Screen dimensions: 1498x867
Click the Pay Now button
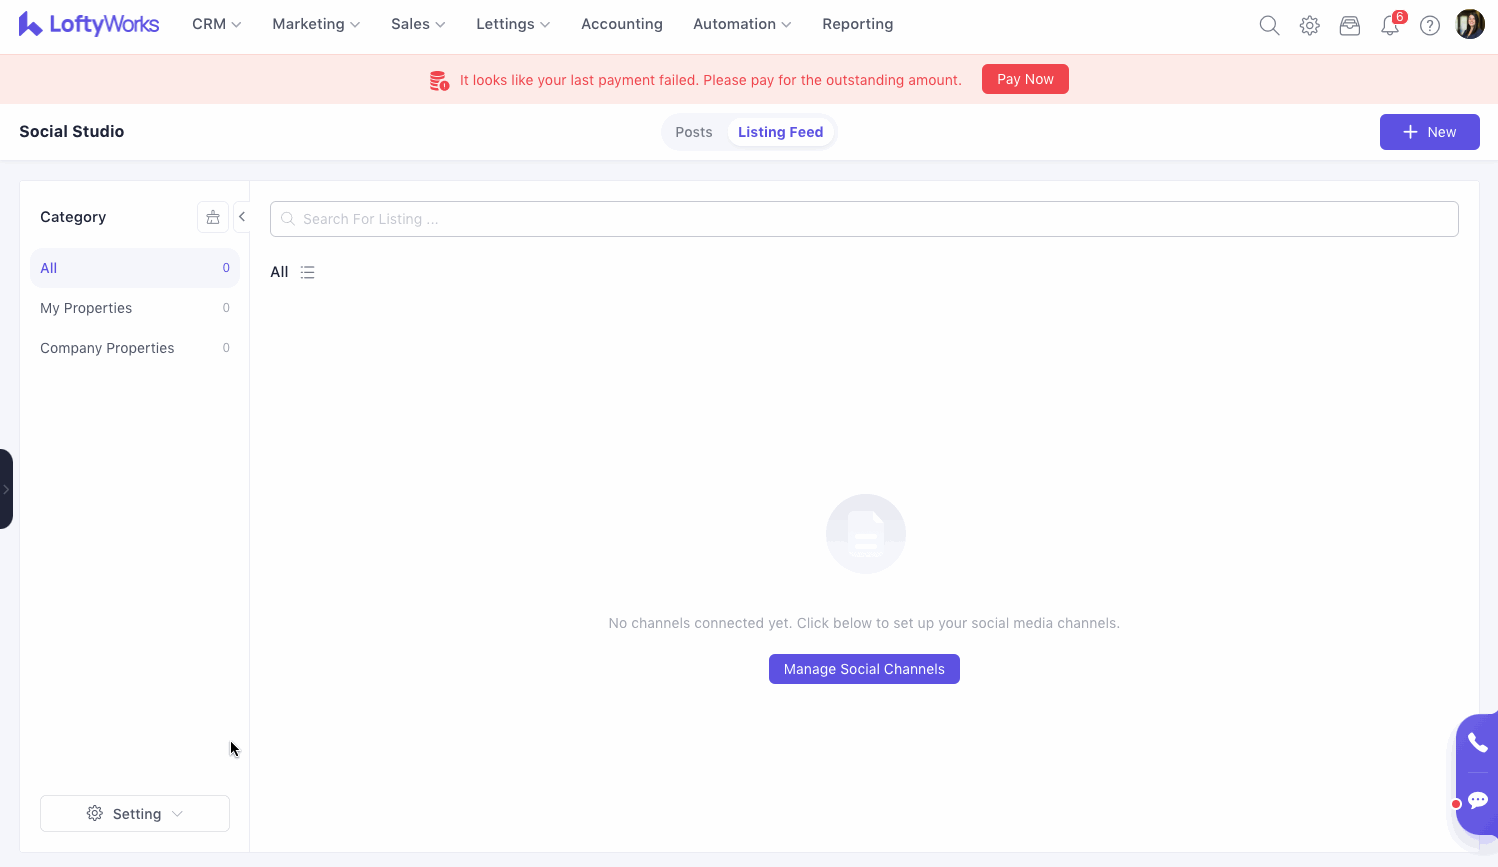1025,79
